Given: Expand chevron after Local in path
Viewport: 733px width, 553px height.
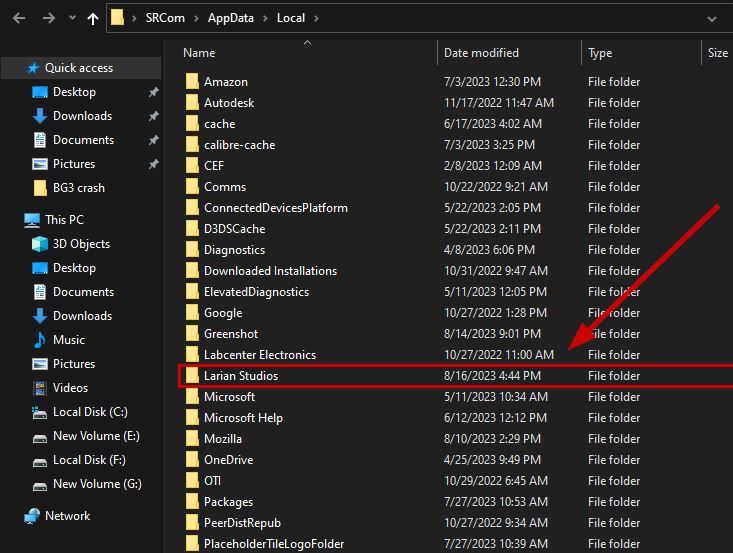Looking at the screenshot, I should tap(316, 18).
